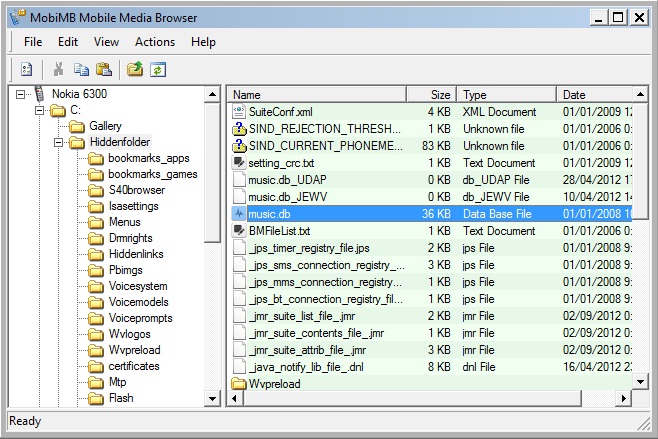Select Mtp folder in tree

[118, 382]
